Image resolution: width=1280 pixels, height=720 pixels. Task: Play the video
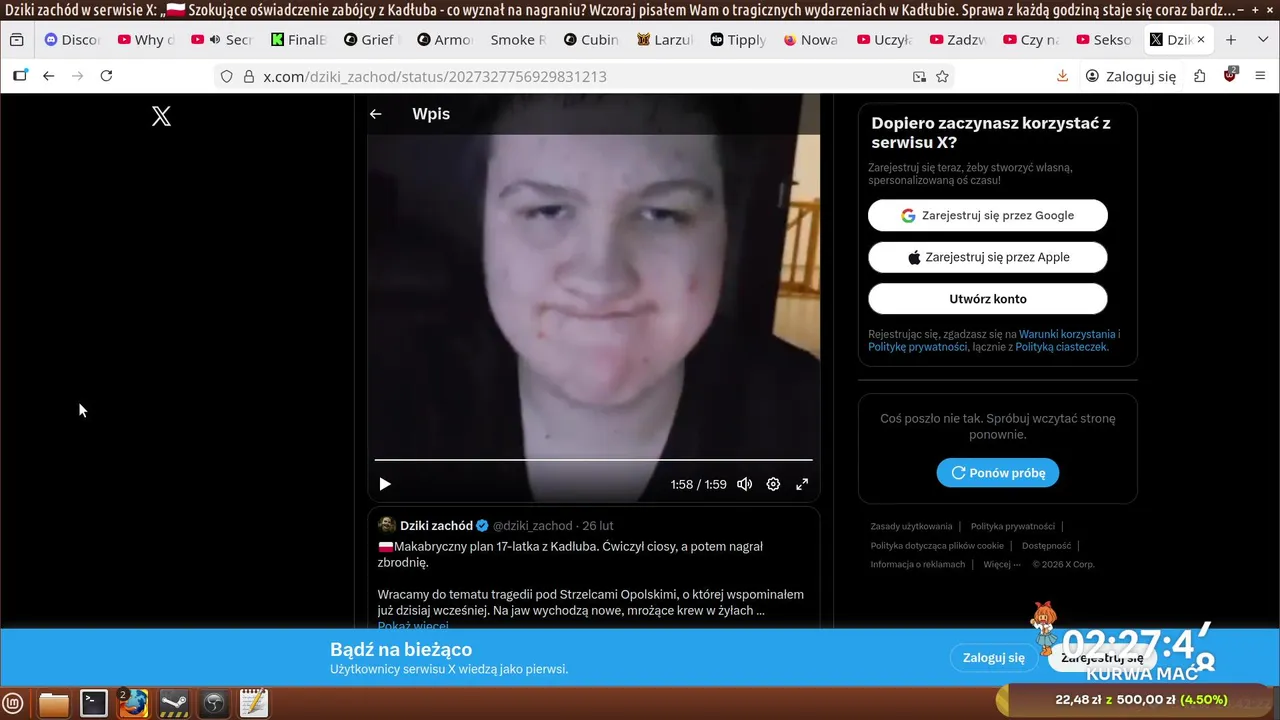tap(385, 484)
